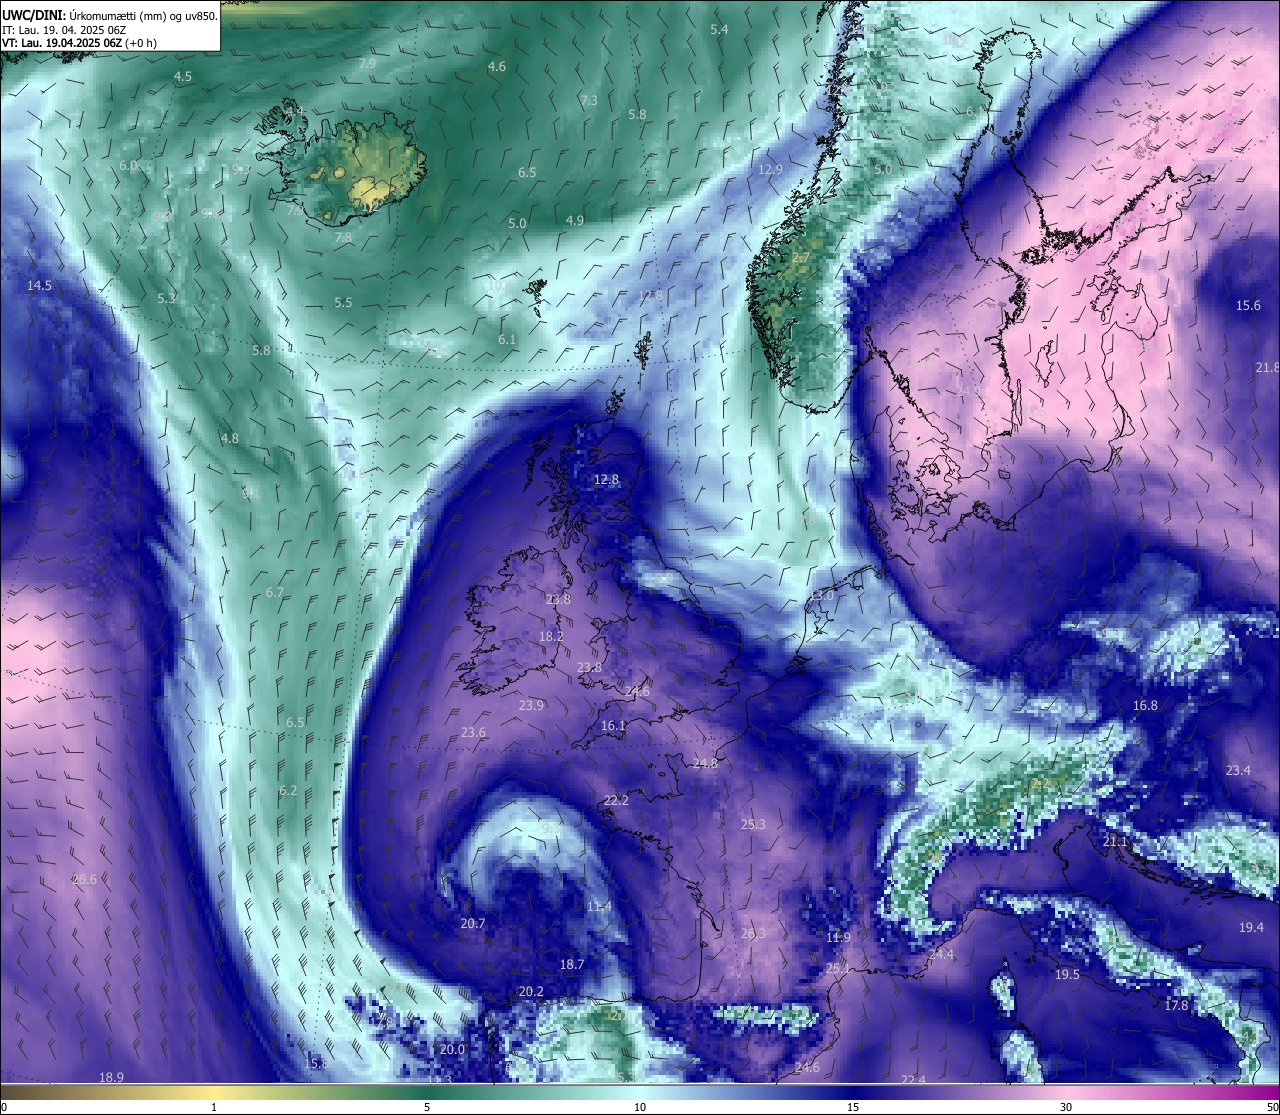This screenshot has width=1280, height=1115.
Task: Click the 15.6 value at the east edge
Action: coord(1248,306)
